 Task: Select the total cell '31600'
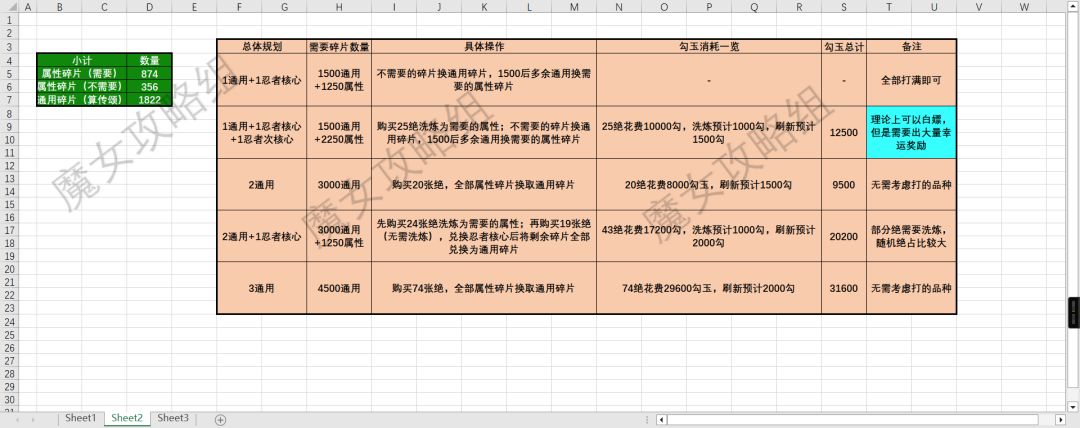[844, 288]
